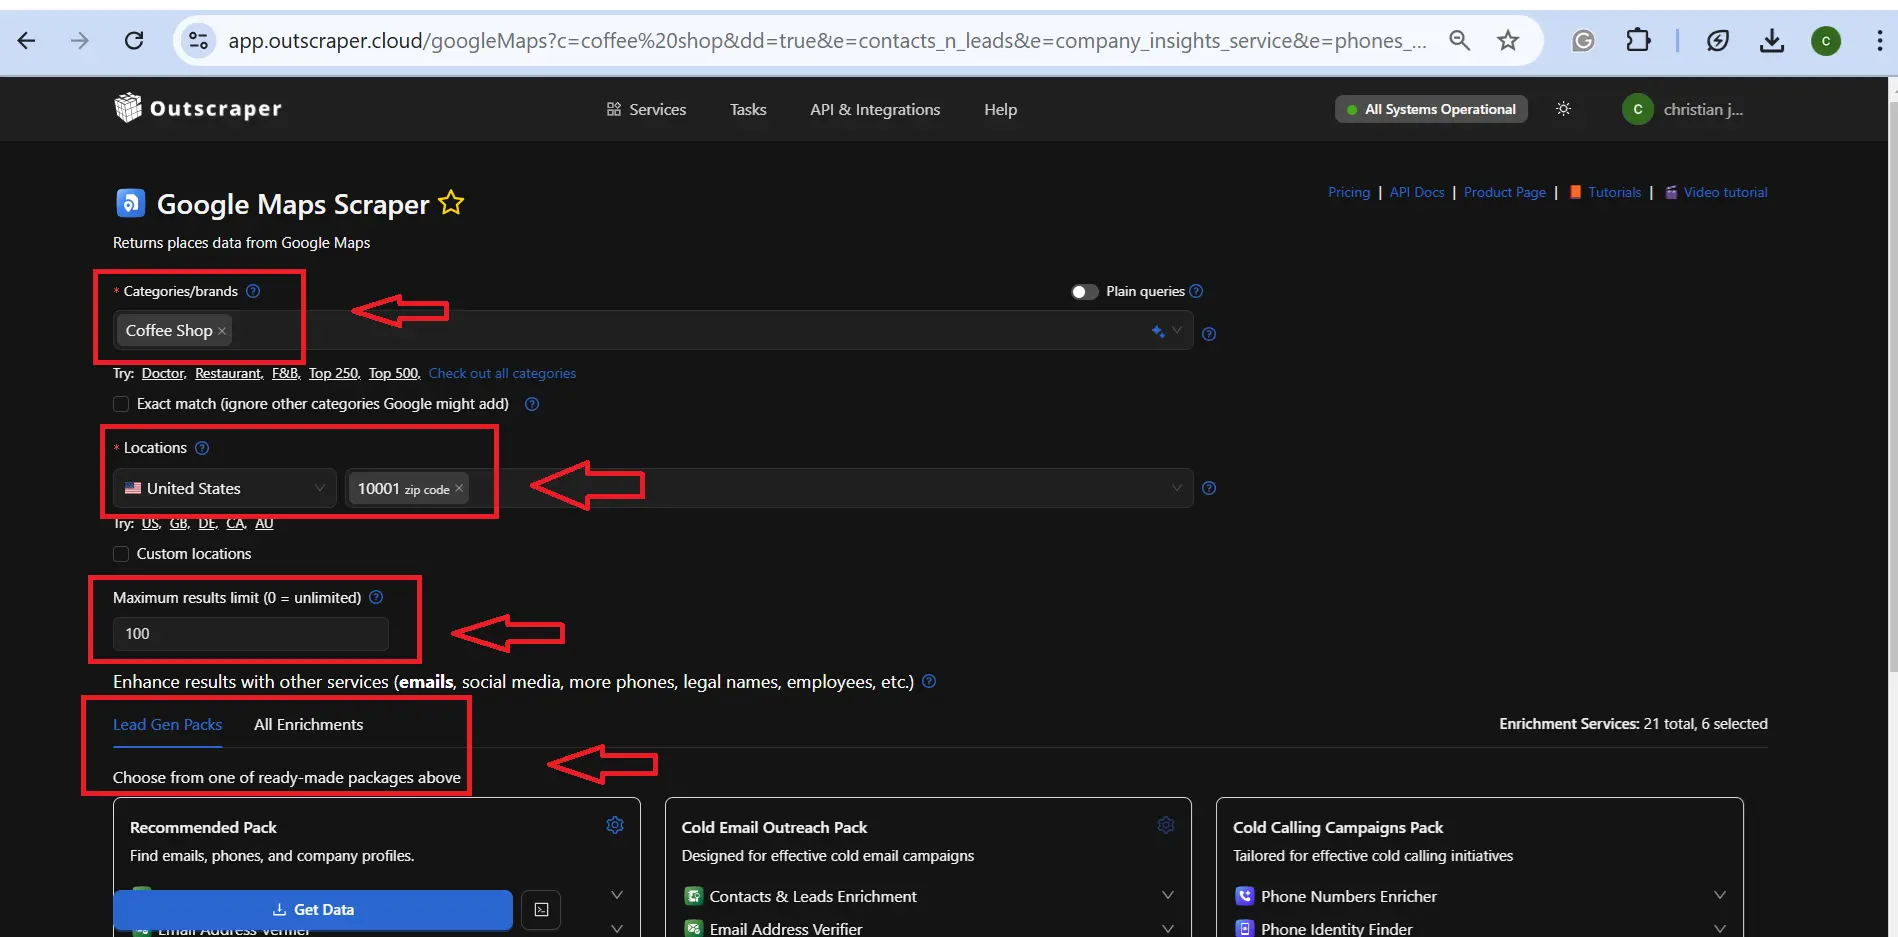
Task: Click the terminal icon next to Get Data
Action: 541,910
